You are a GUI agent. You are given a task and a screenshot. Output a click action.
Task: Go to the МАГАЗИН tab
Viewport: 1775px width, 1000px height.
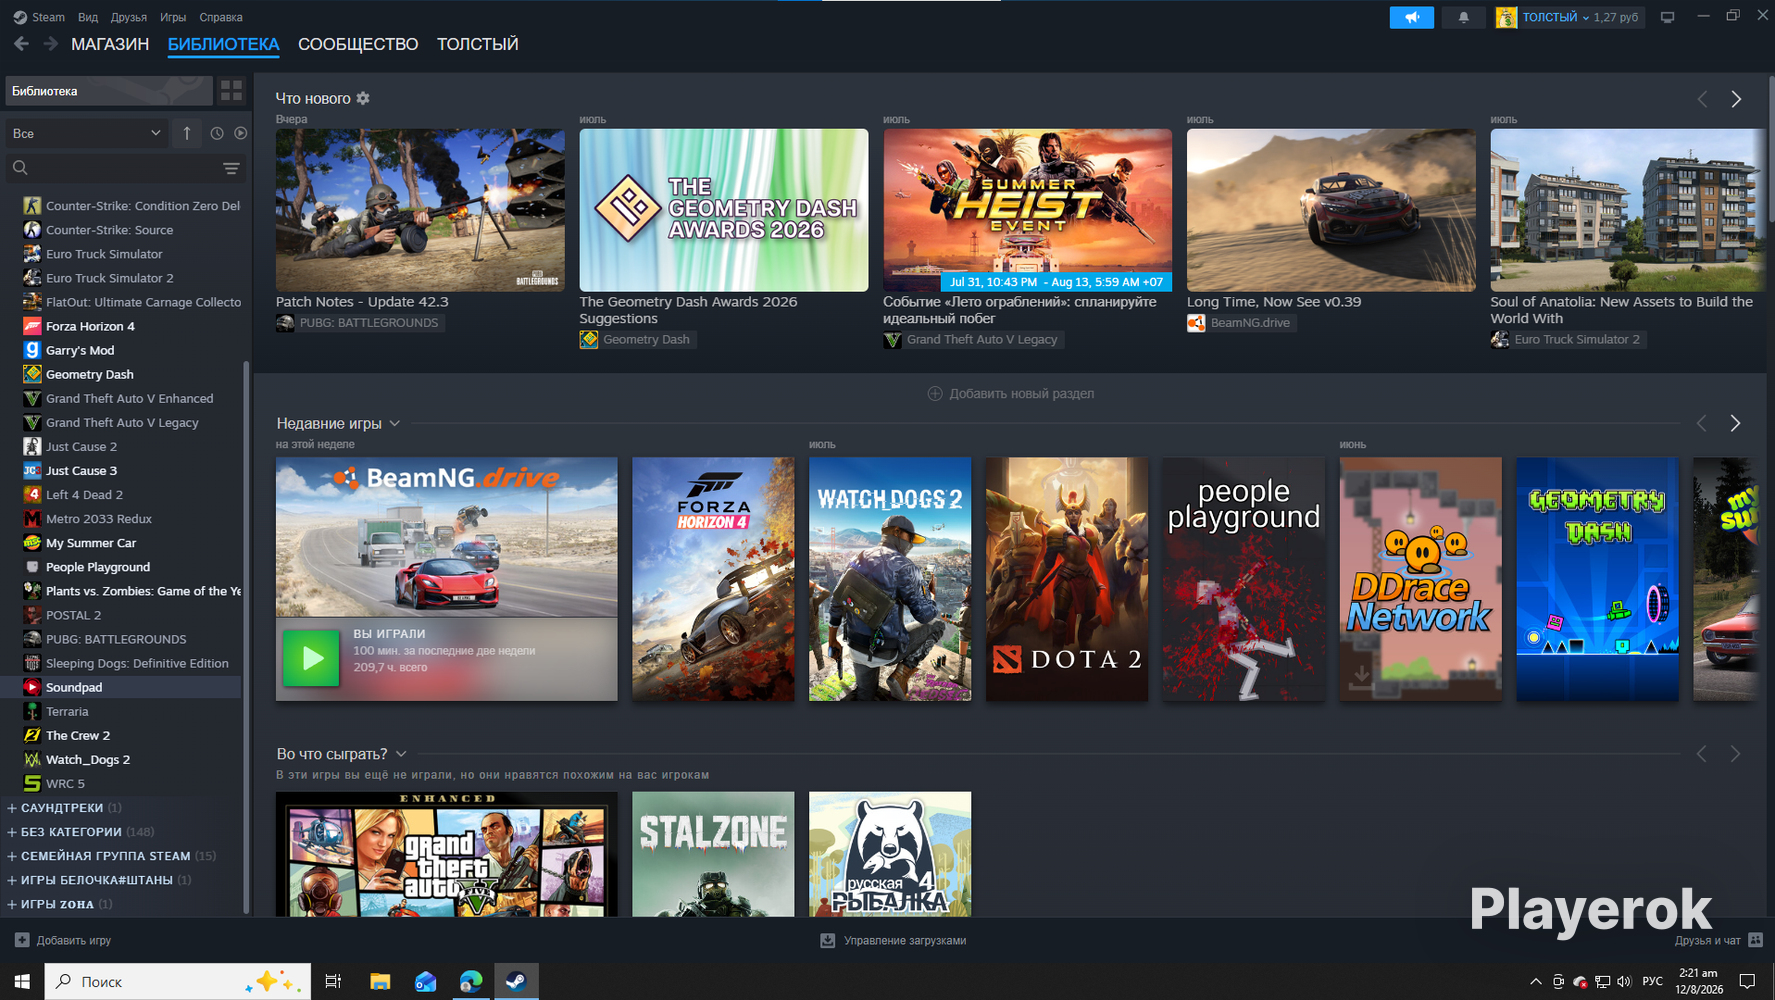110,44
